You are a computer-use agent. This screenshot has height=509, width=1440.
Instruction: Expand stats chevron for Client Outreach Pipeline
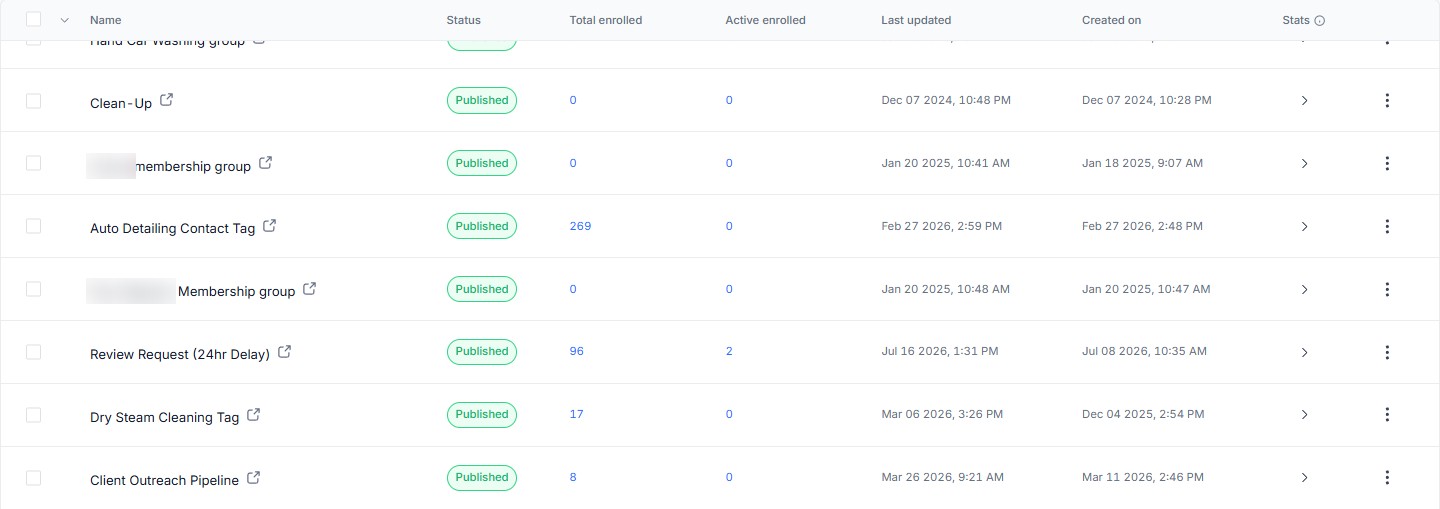pyautogui.click(x=1304, y=478)
